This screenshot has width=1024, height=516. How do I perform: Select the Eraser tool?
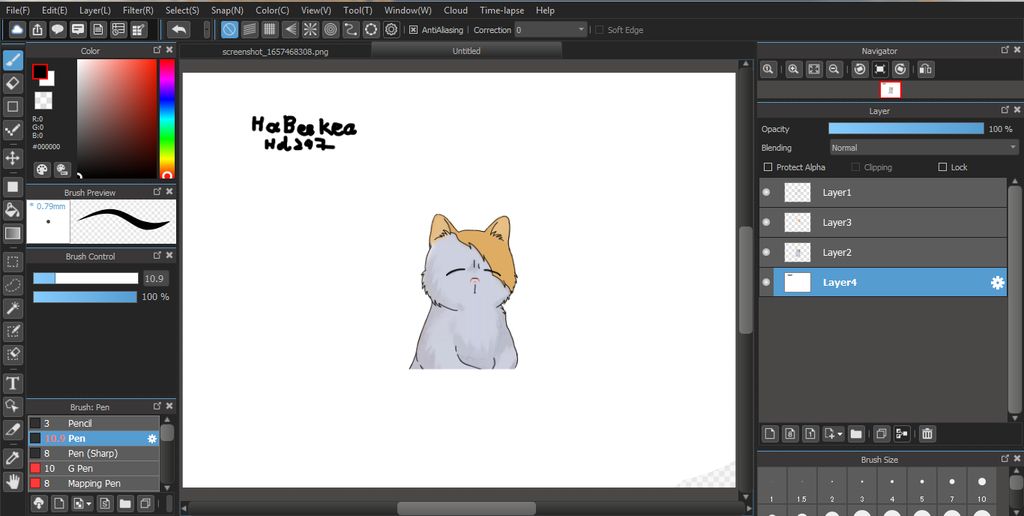pos(12,83)
